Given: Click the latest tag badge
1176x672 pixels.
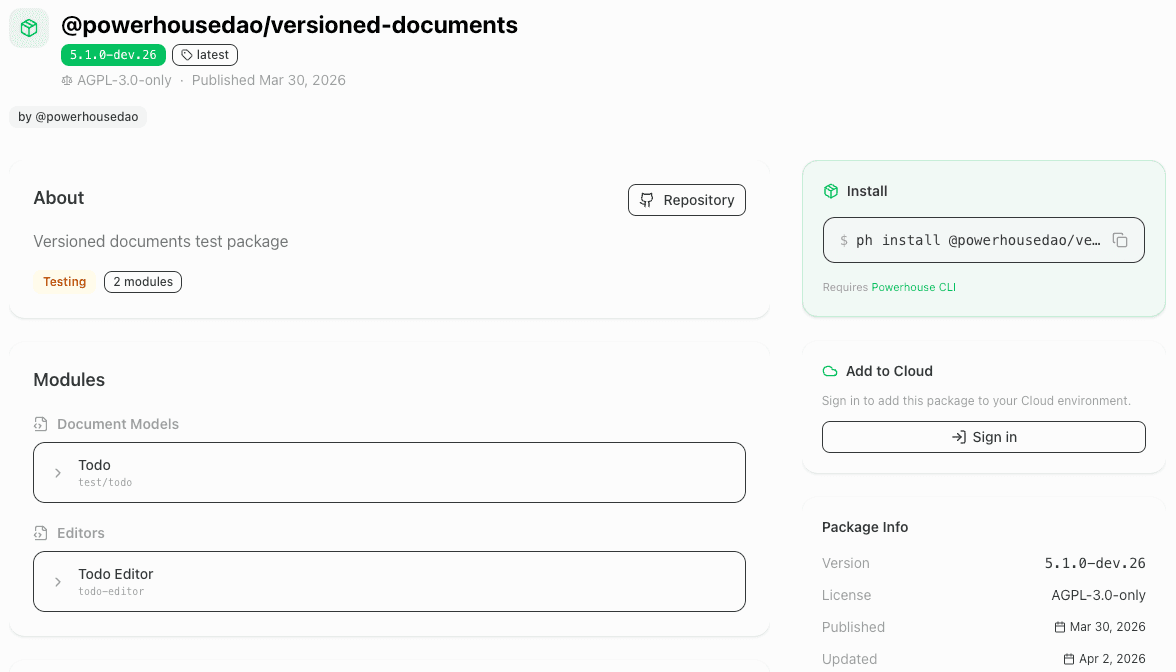Looking at the screenshot, I should click(205, 55).
